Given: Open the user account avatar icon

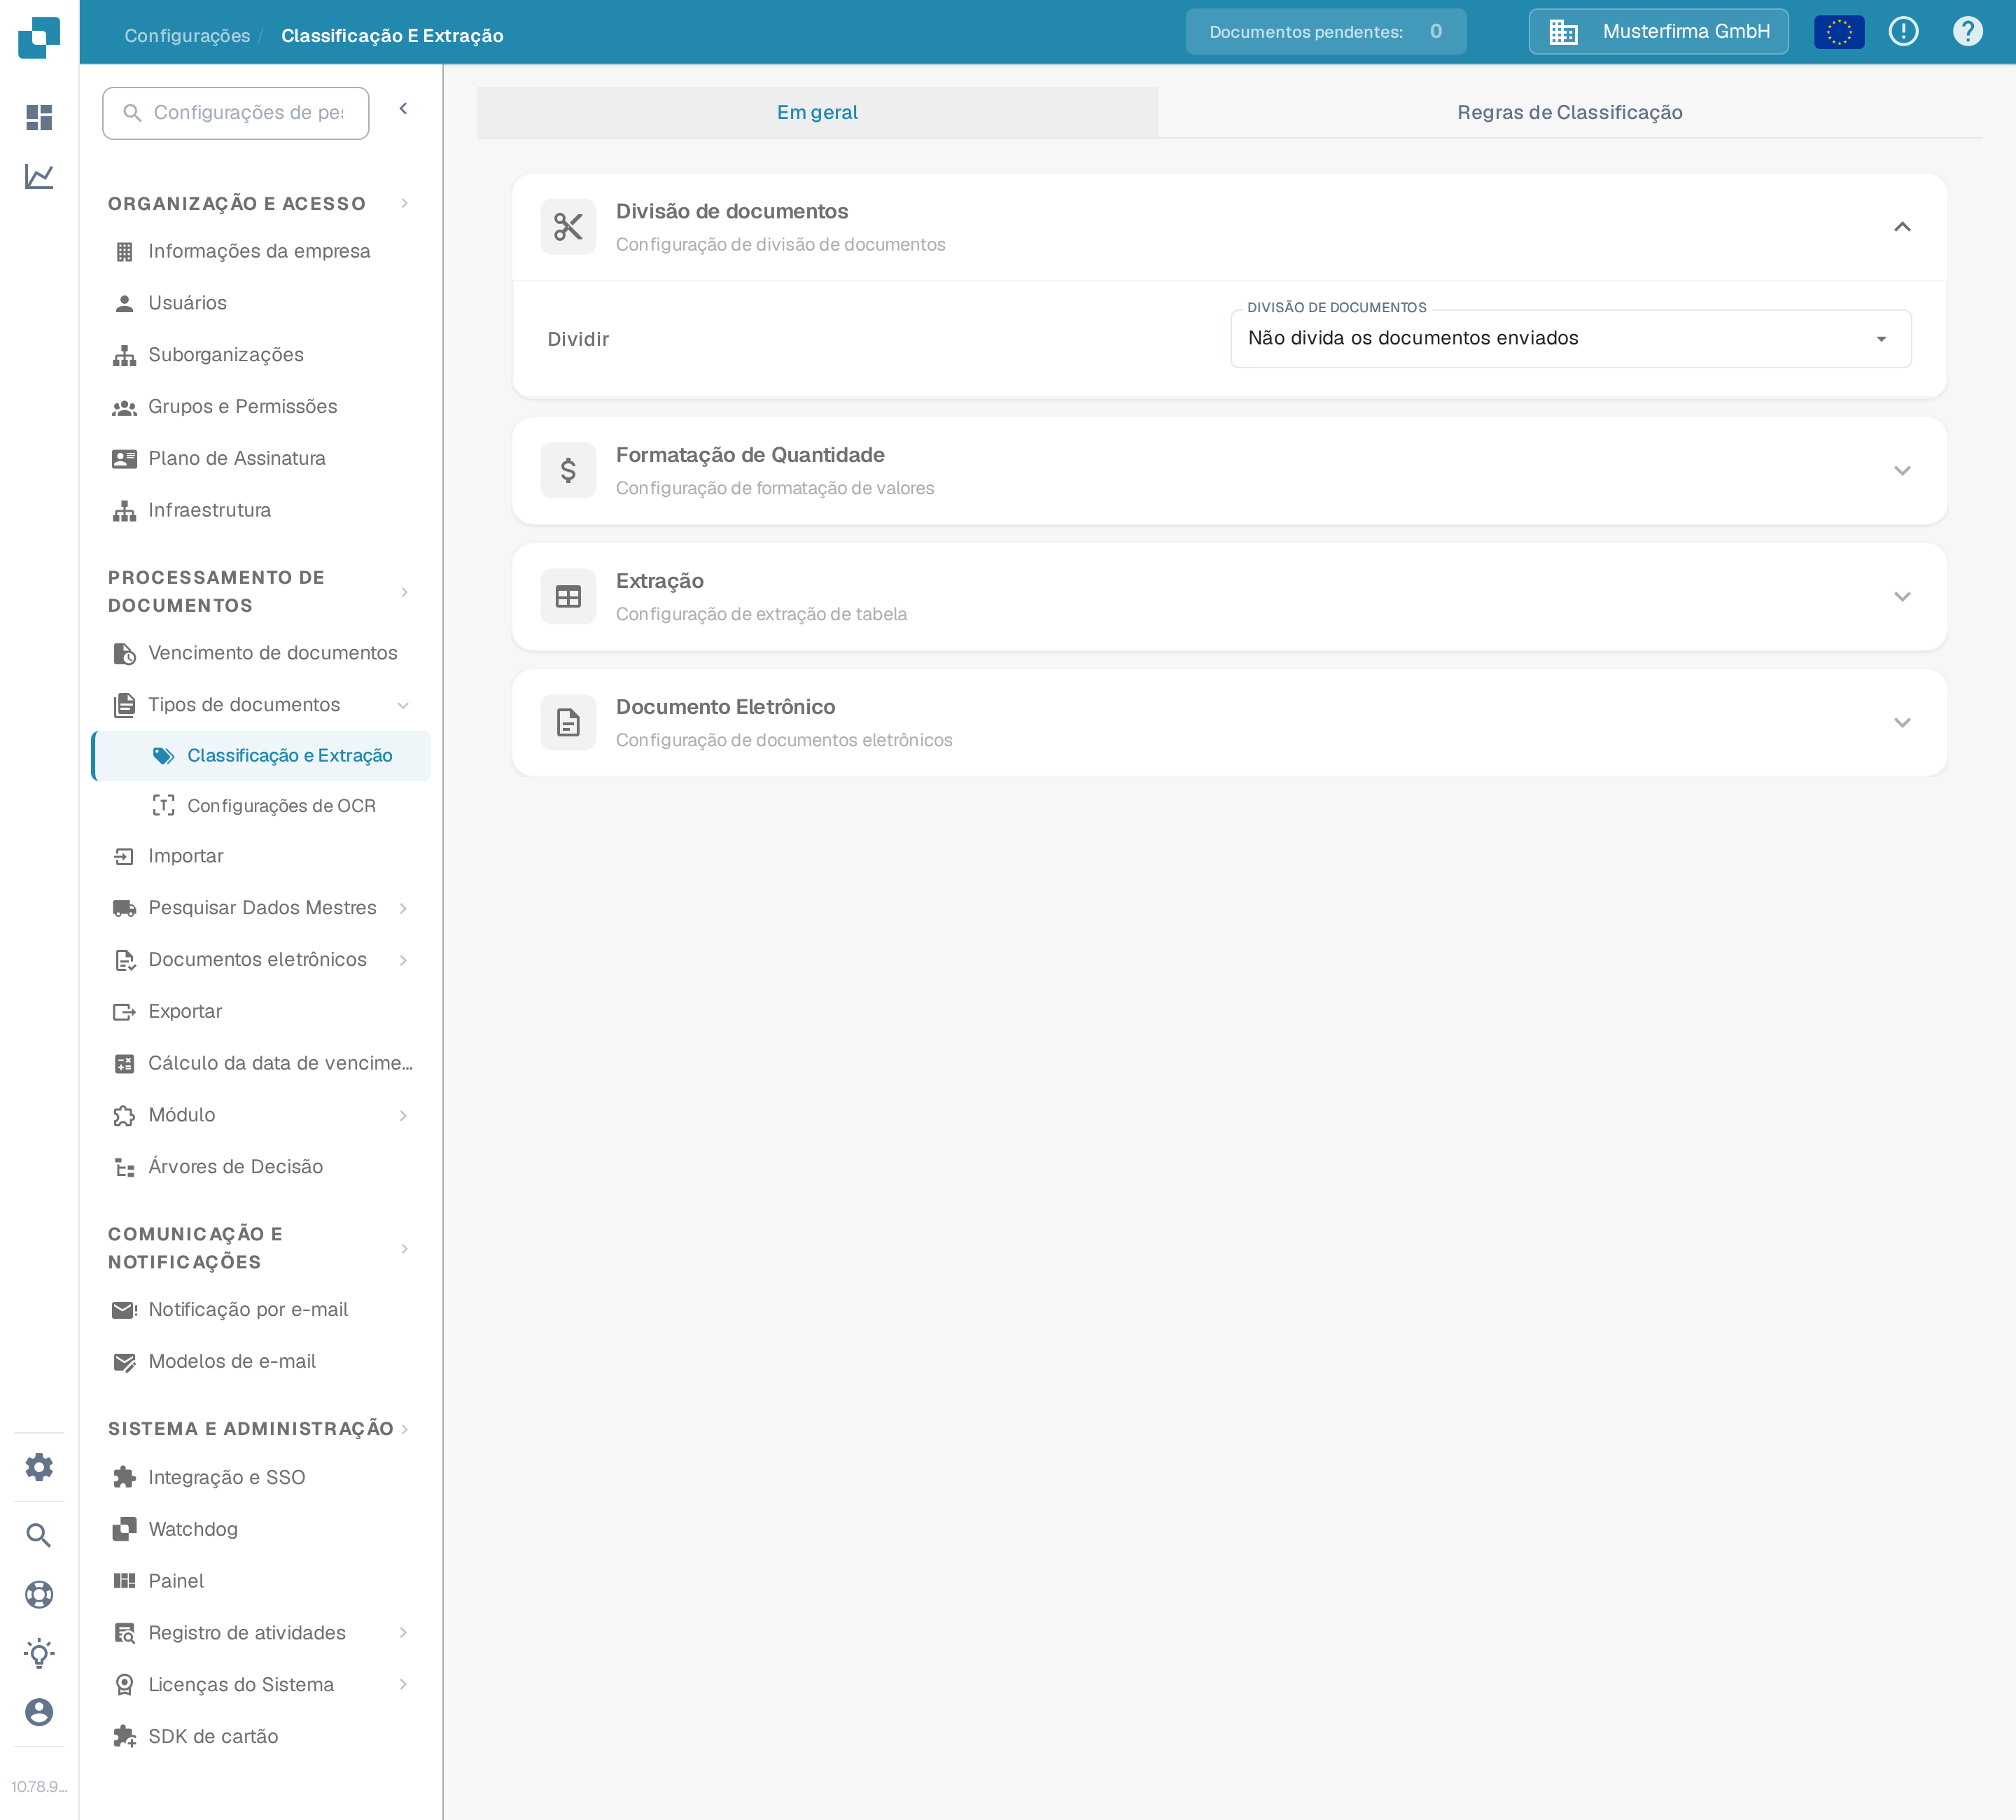Looking at the screenshot, I should tap(39, 1712).
